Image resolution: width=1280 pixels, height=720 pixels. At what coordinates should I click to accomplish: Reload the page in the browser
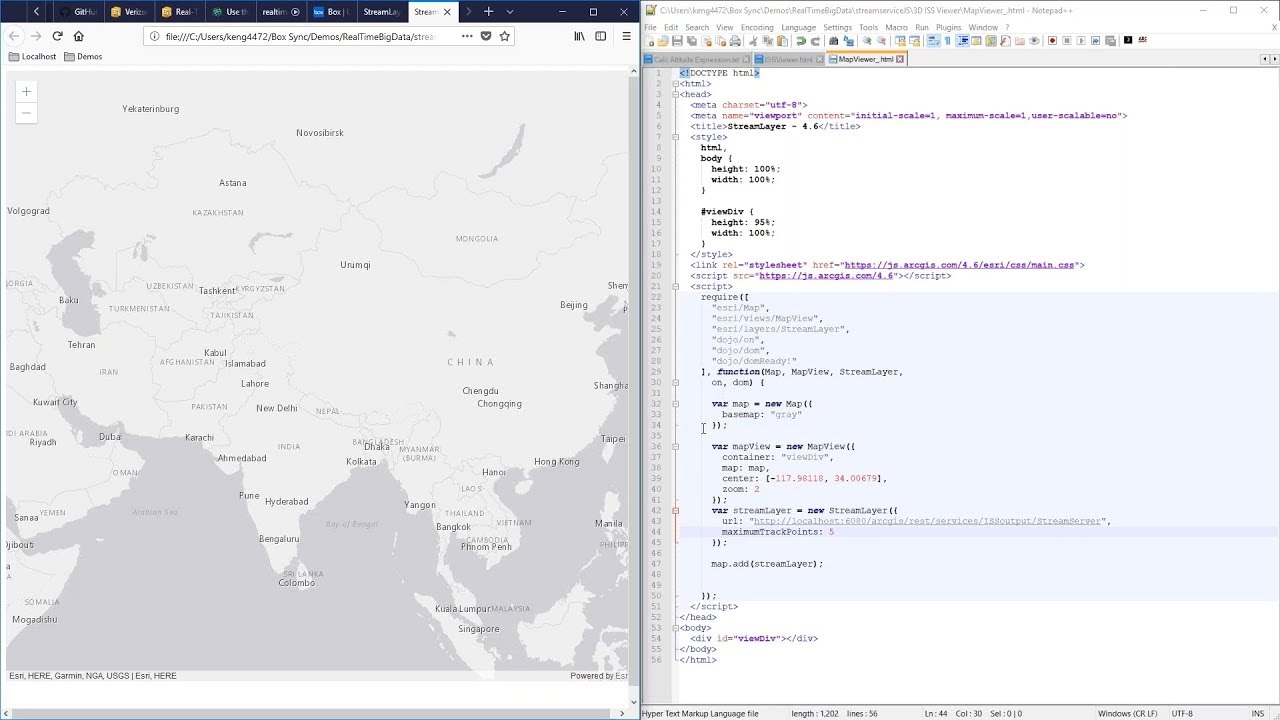(57, 36)
